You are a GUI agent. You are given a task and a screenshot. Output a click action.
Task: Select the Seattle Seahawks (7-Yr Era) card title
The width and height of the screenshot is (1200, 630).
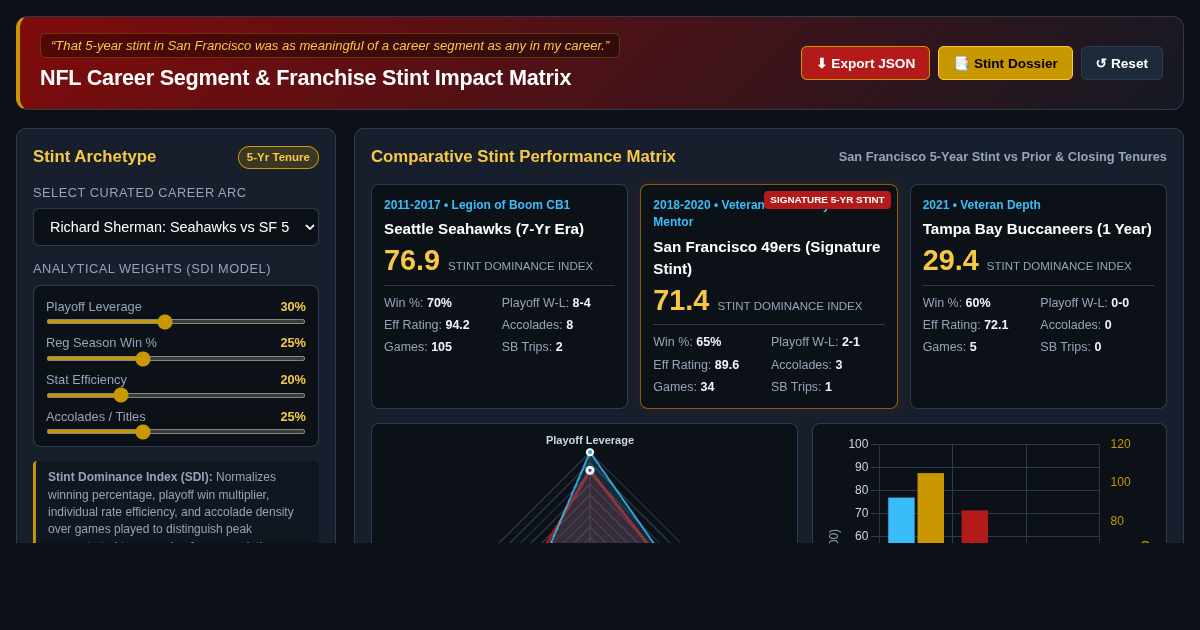click(484, 228)
